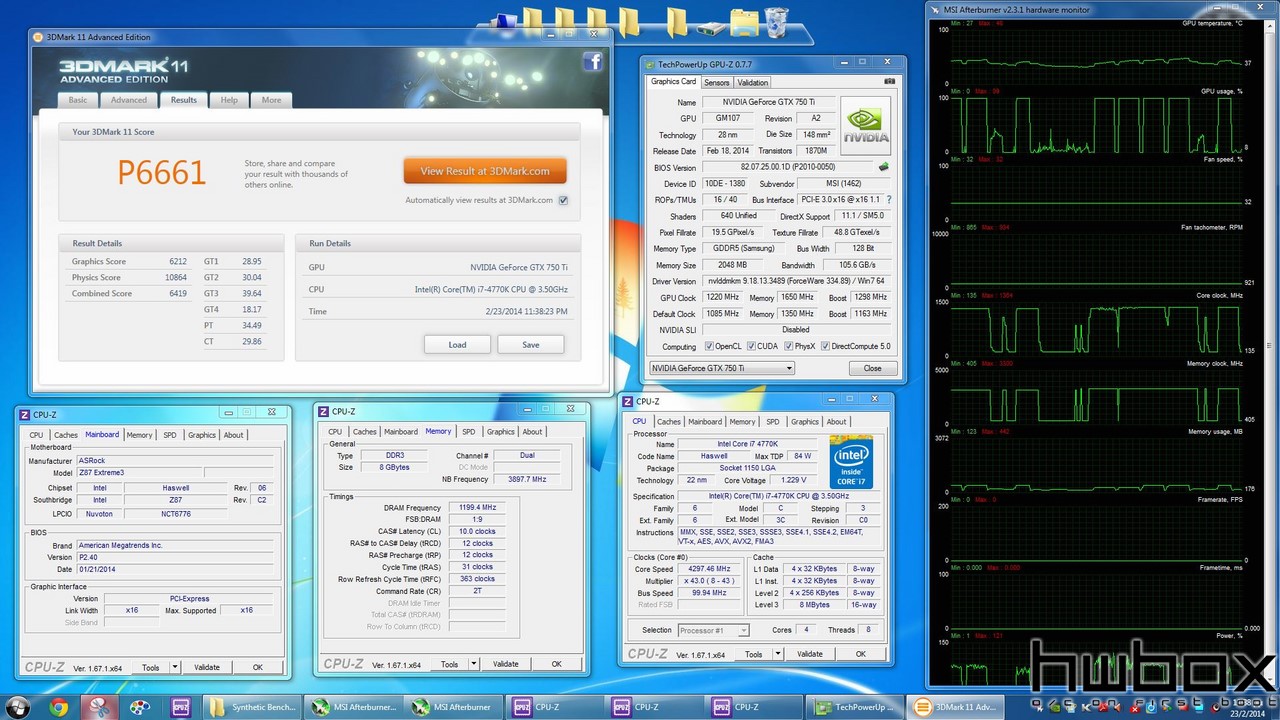The width and height of the screenshot is (1280, 720).
Task: Open Caches tab in CPU tab window
Action: click(669, 422)
